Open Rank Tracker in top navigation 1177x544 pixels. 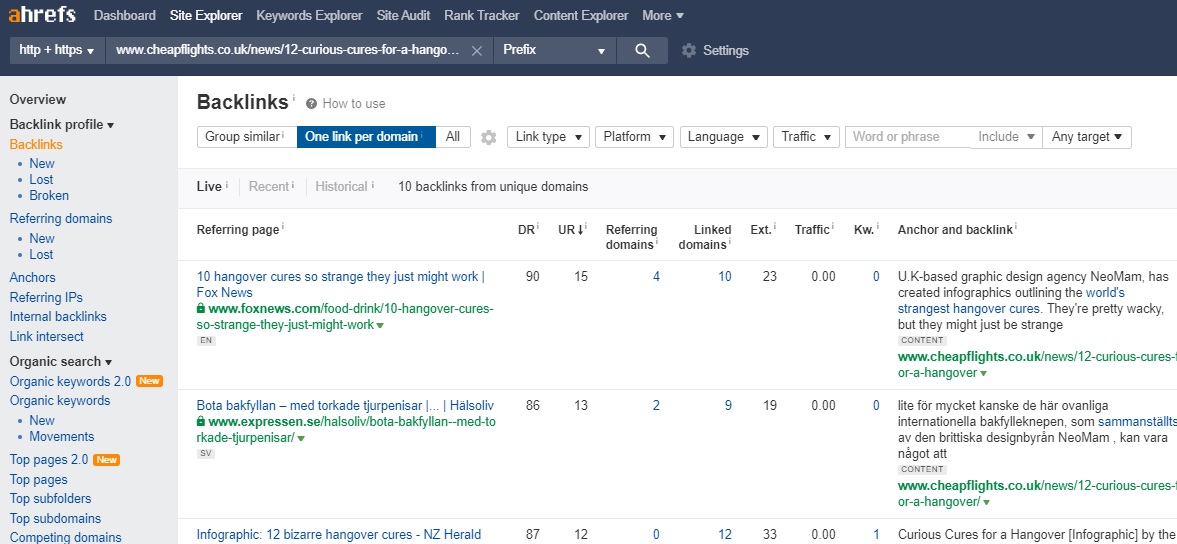point(482,15)
